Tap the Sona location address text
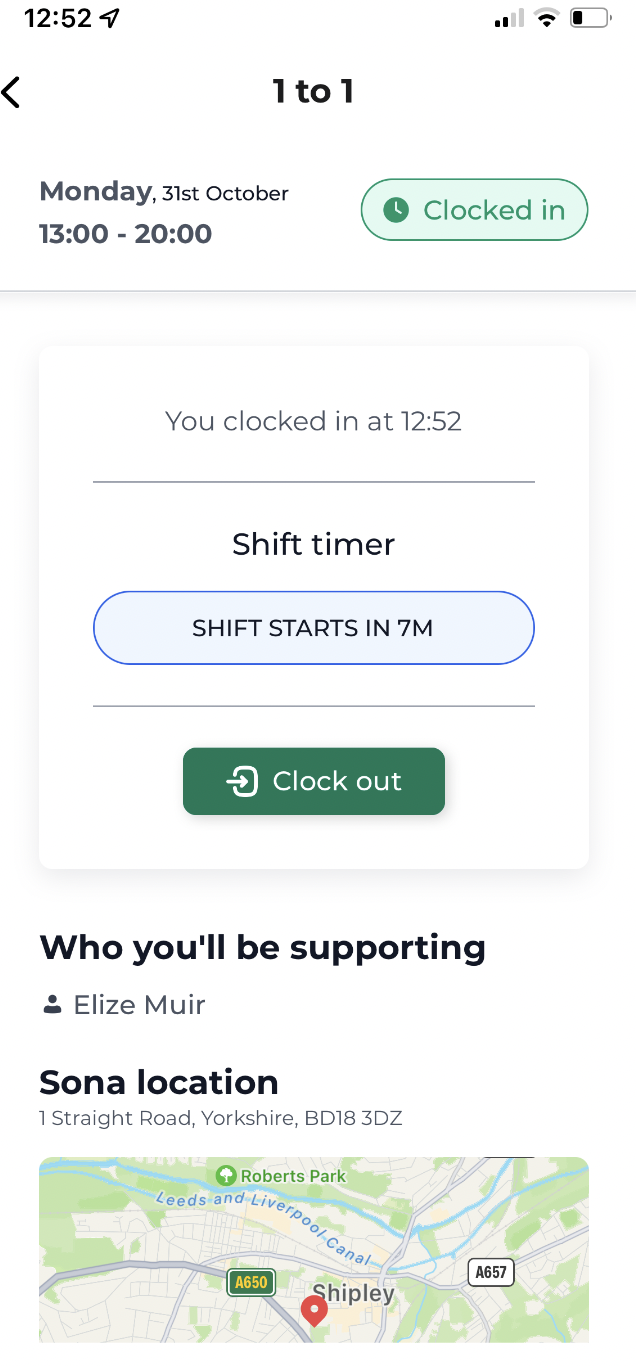The width and height of the screenshot is (636, 1366). [220, 1118]
